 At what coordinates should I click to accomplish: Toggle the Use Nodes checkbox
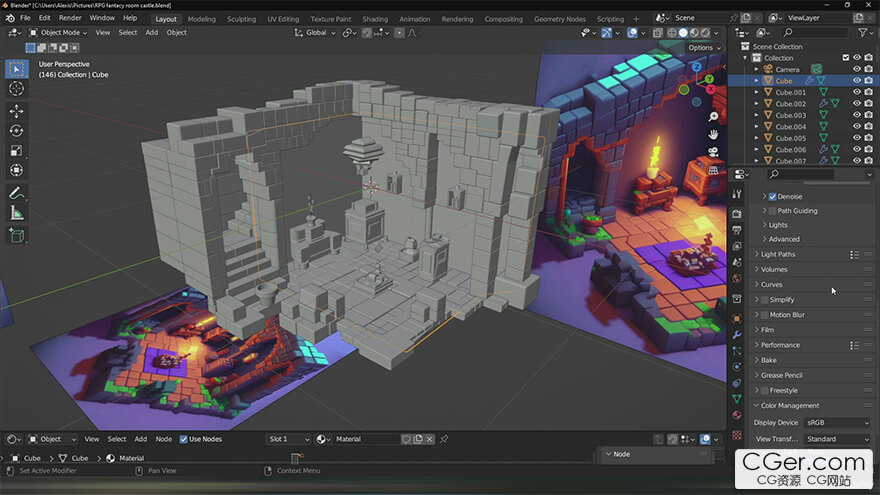point(184,439)
